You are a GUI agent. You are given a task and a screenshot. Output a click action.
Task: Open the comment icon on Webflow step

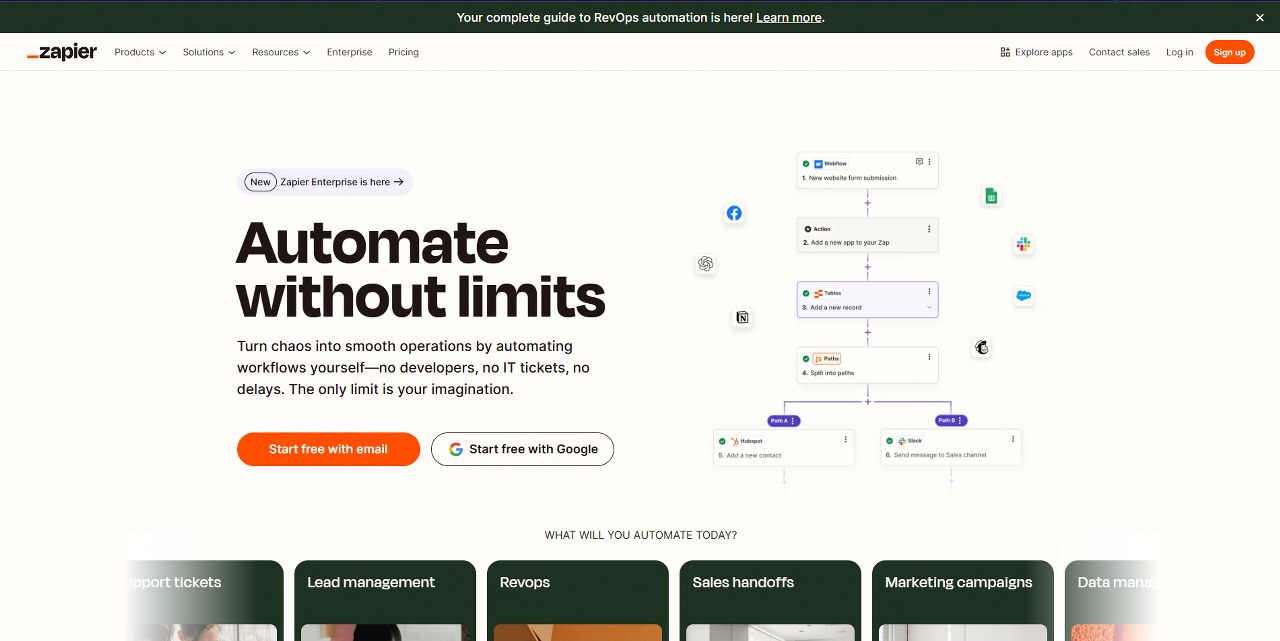tap(919, 162)
